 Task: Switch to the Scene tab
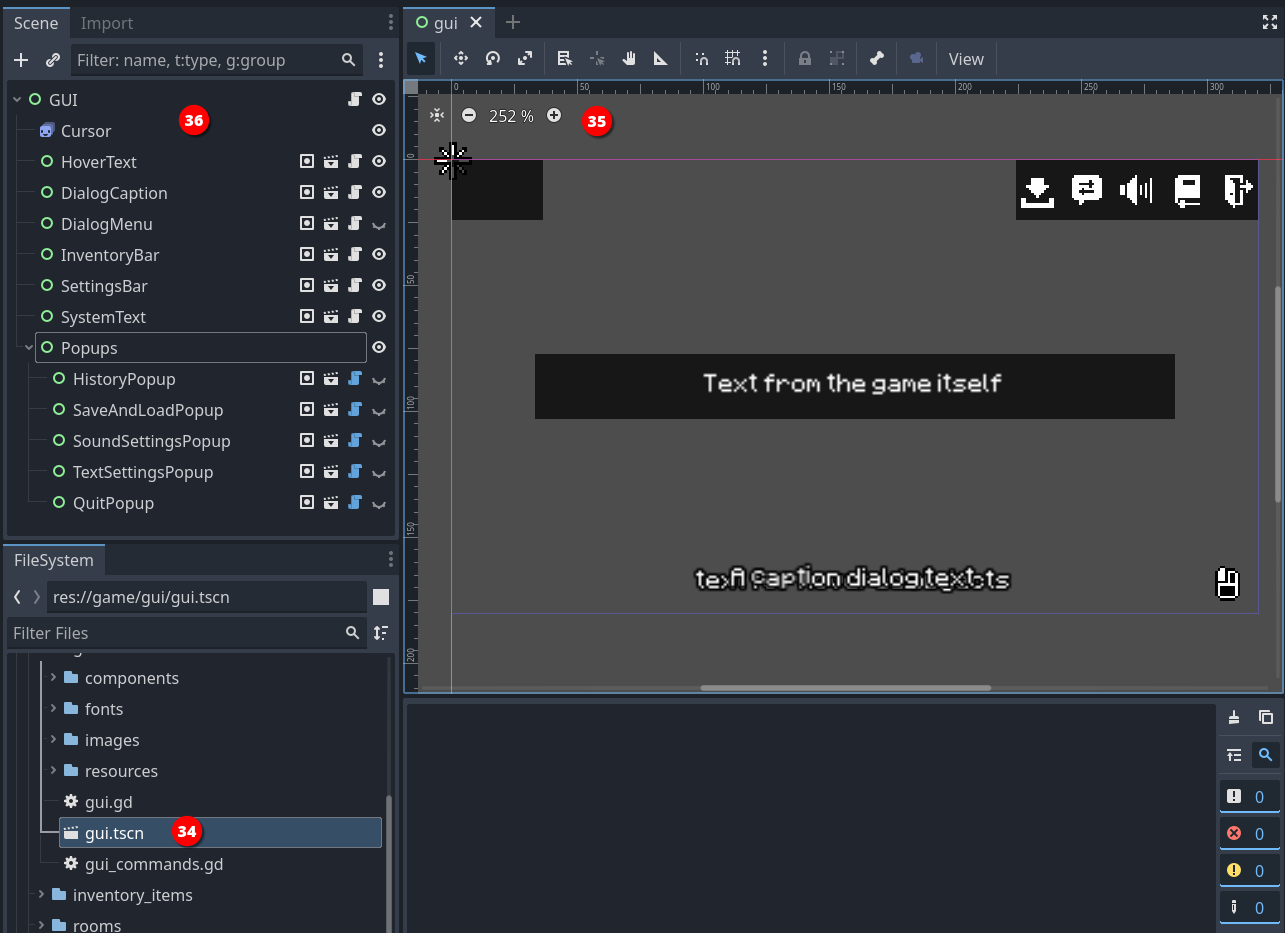(x=36, y=23)
